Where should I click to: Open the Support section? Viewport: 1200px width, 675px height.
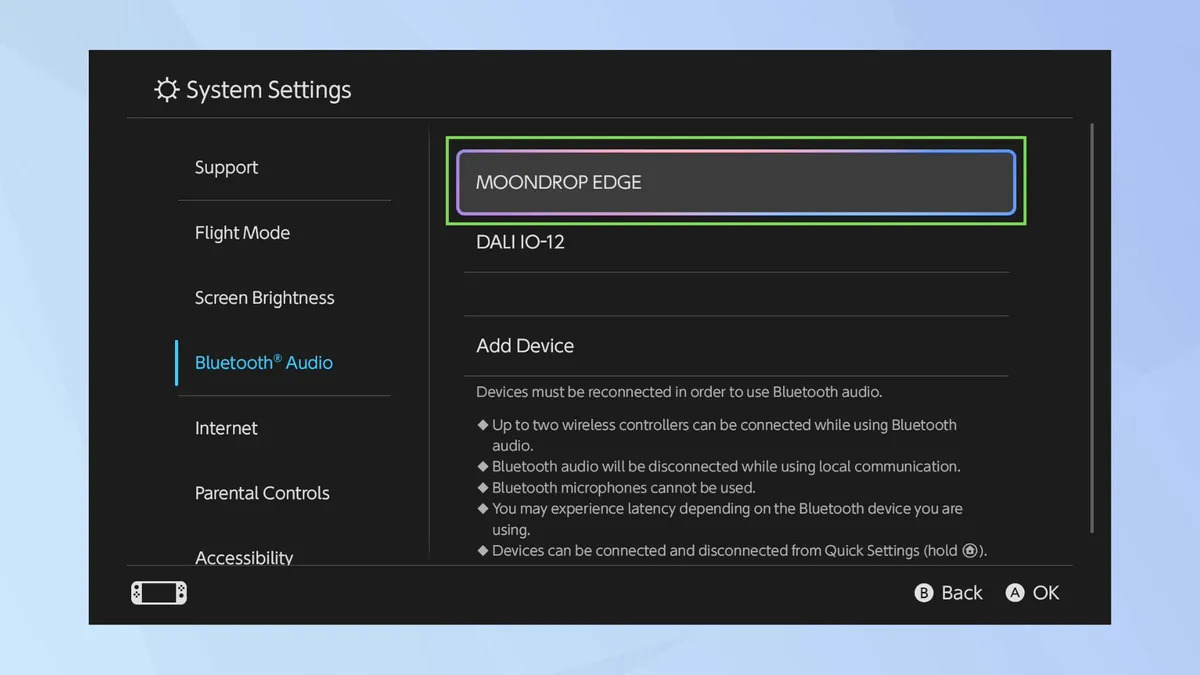point(226,168)
